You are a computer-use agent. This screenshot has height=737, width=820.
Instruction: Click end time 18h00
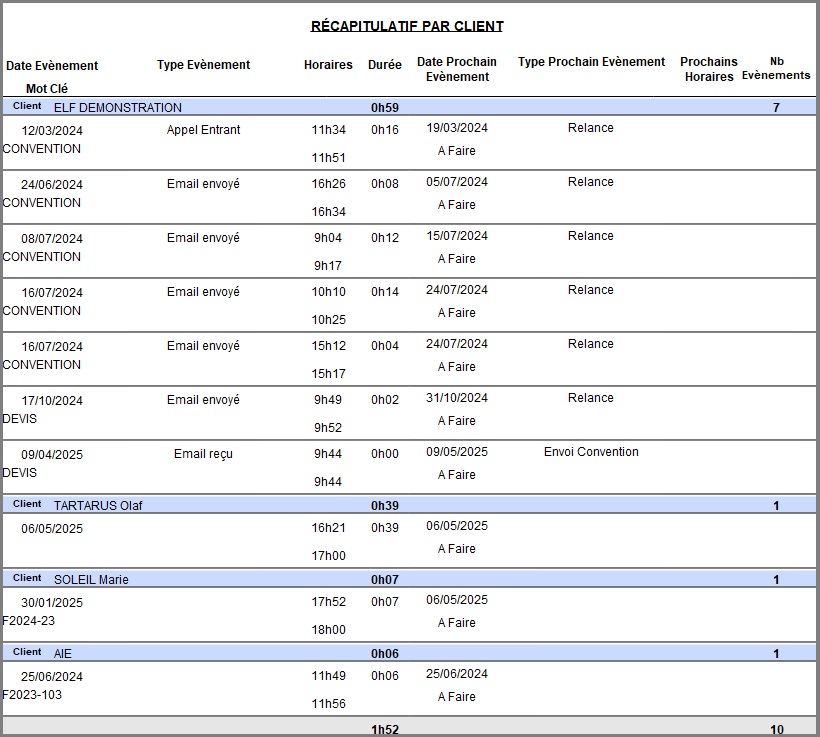[328, 630]
